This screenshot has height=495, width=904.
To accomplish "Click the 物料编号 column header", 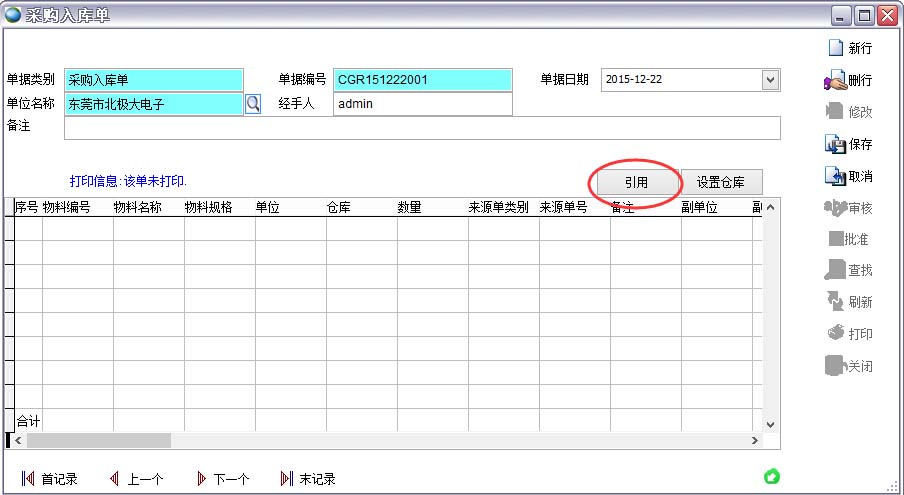I will [67, 208].
